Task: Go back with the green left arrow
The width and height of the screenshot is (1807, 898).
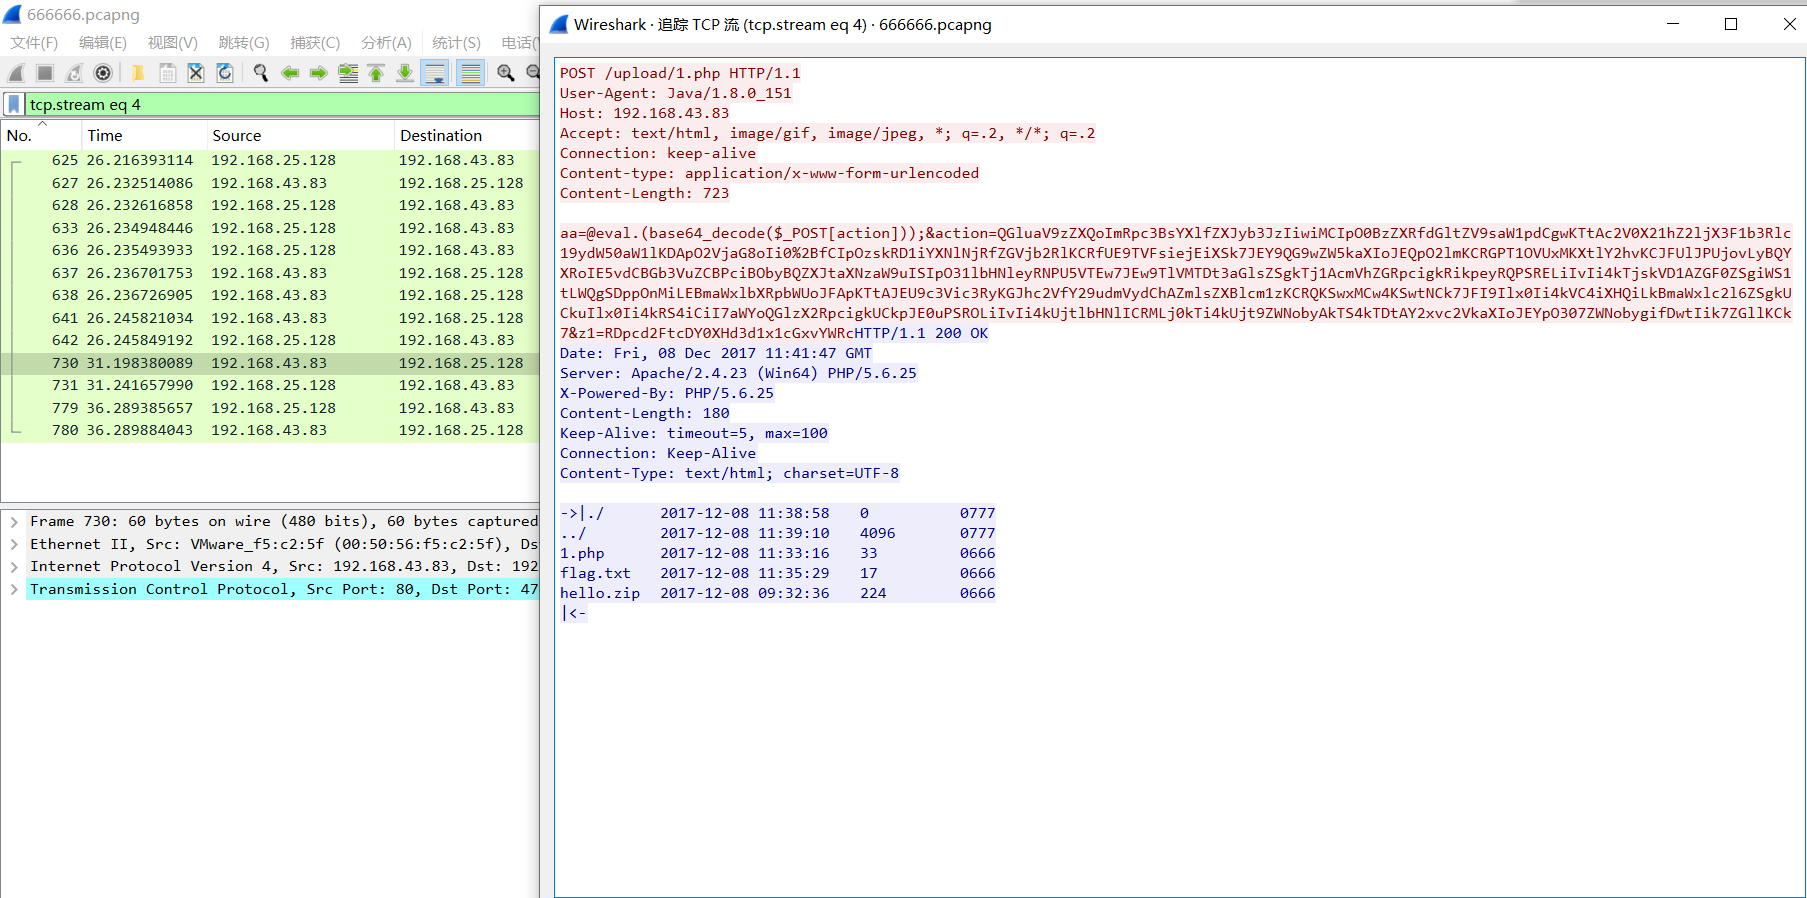Action: 290,73
